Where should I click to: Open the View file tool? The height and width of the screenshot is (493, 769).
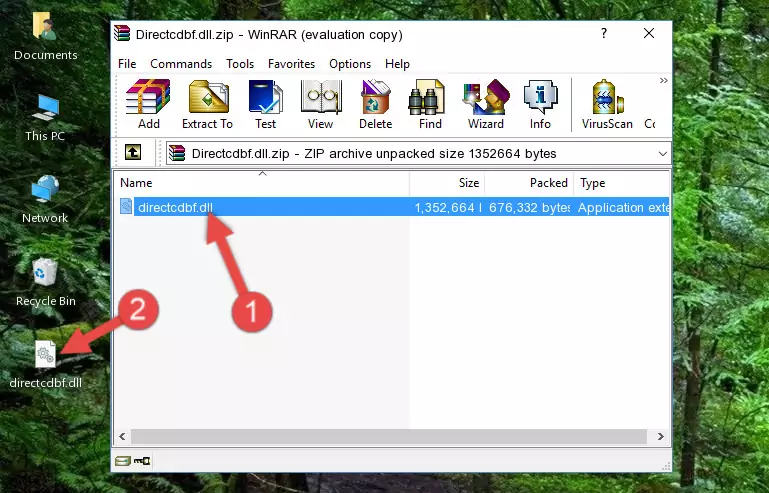point(321,104)
